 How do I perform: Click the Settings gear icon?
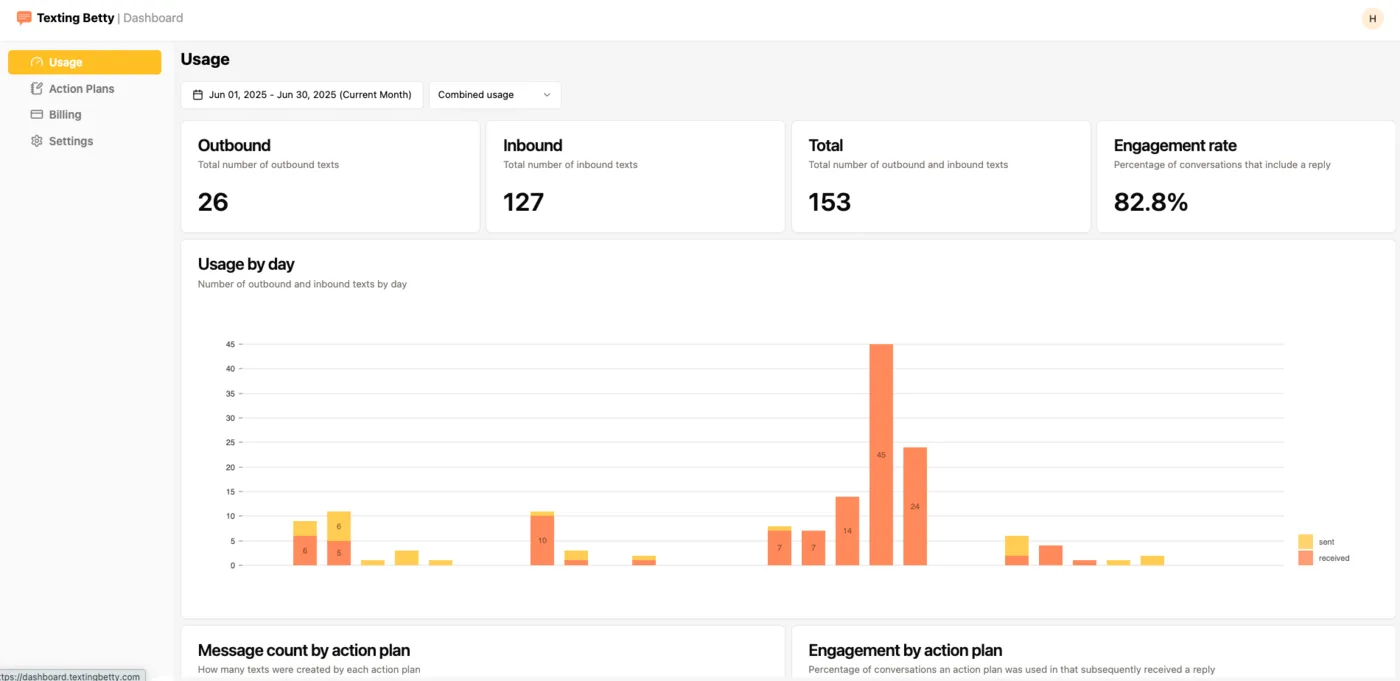click(37, 141)
